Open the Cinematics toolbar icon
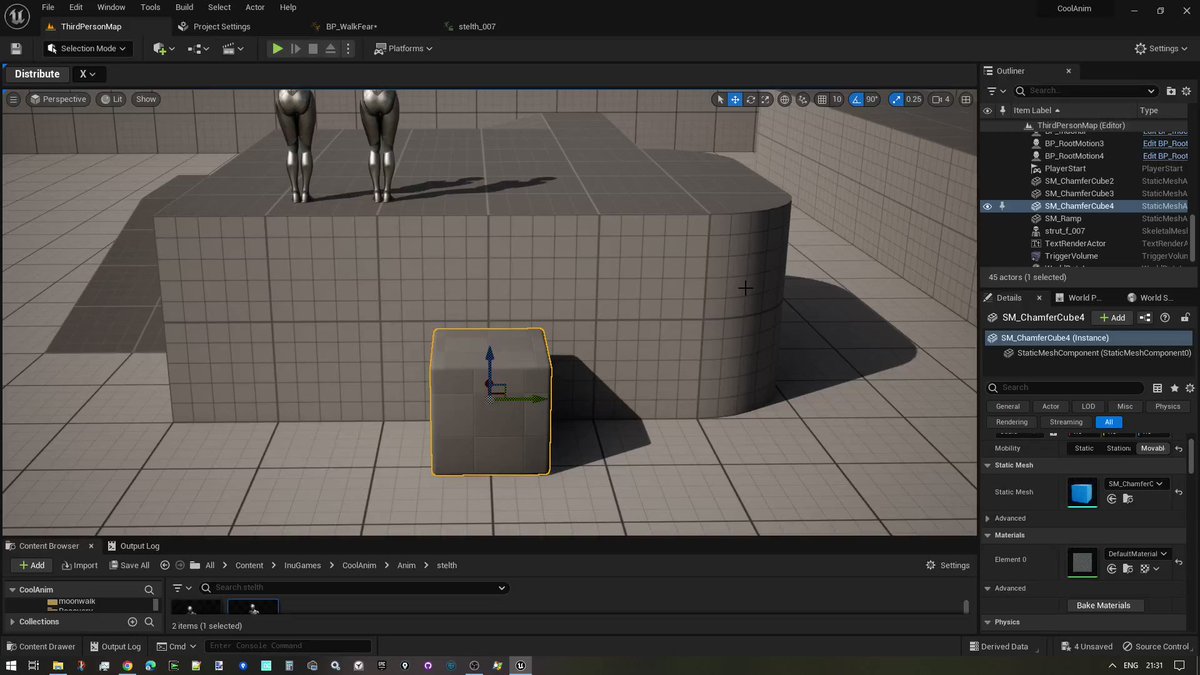The image size is (1200, 675). coord(230,48)
